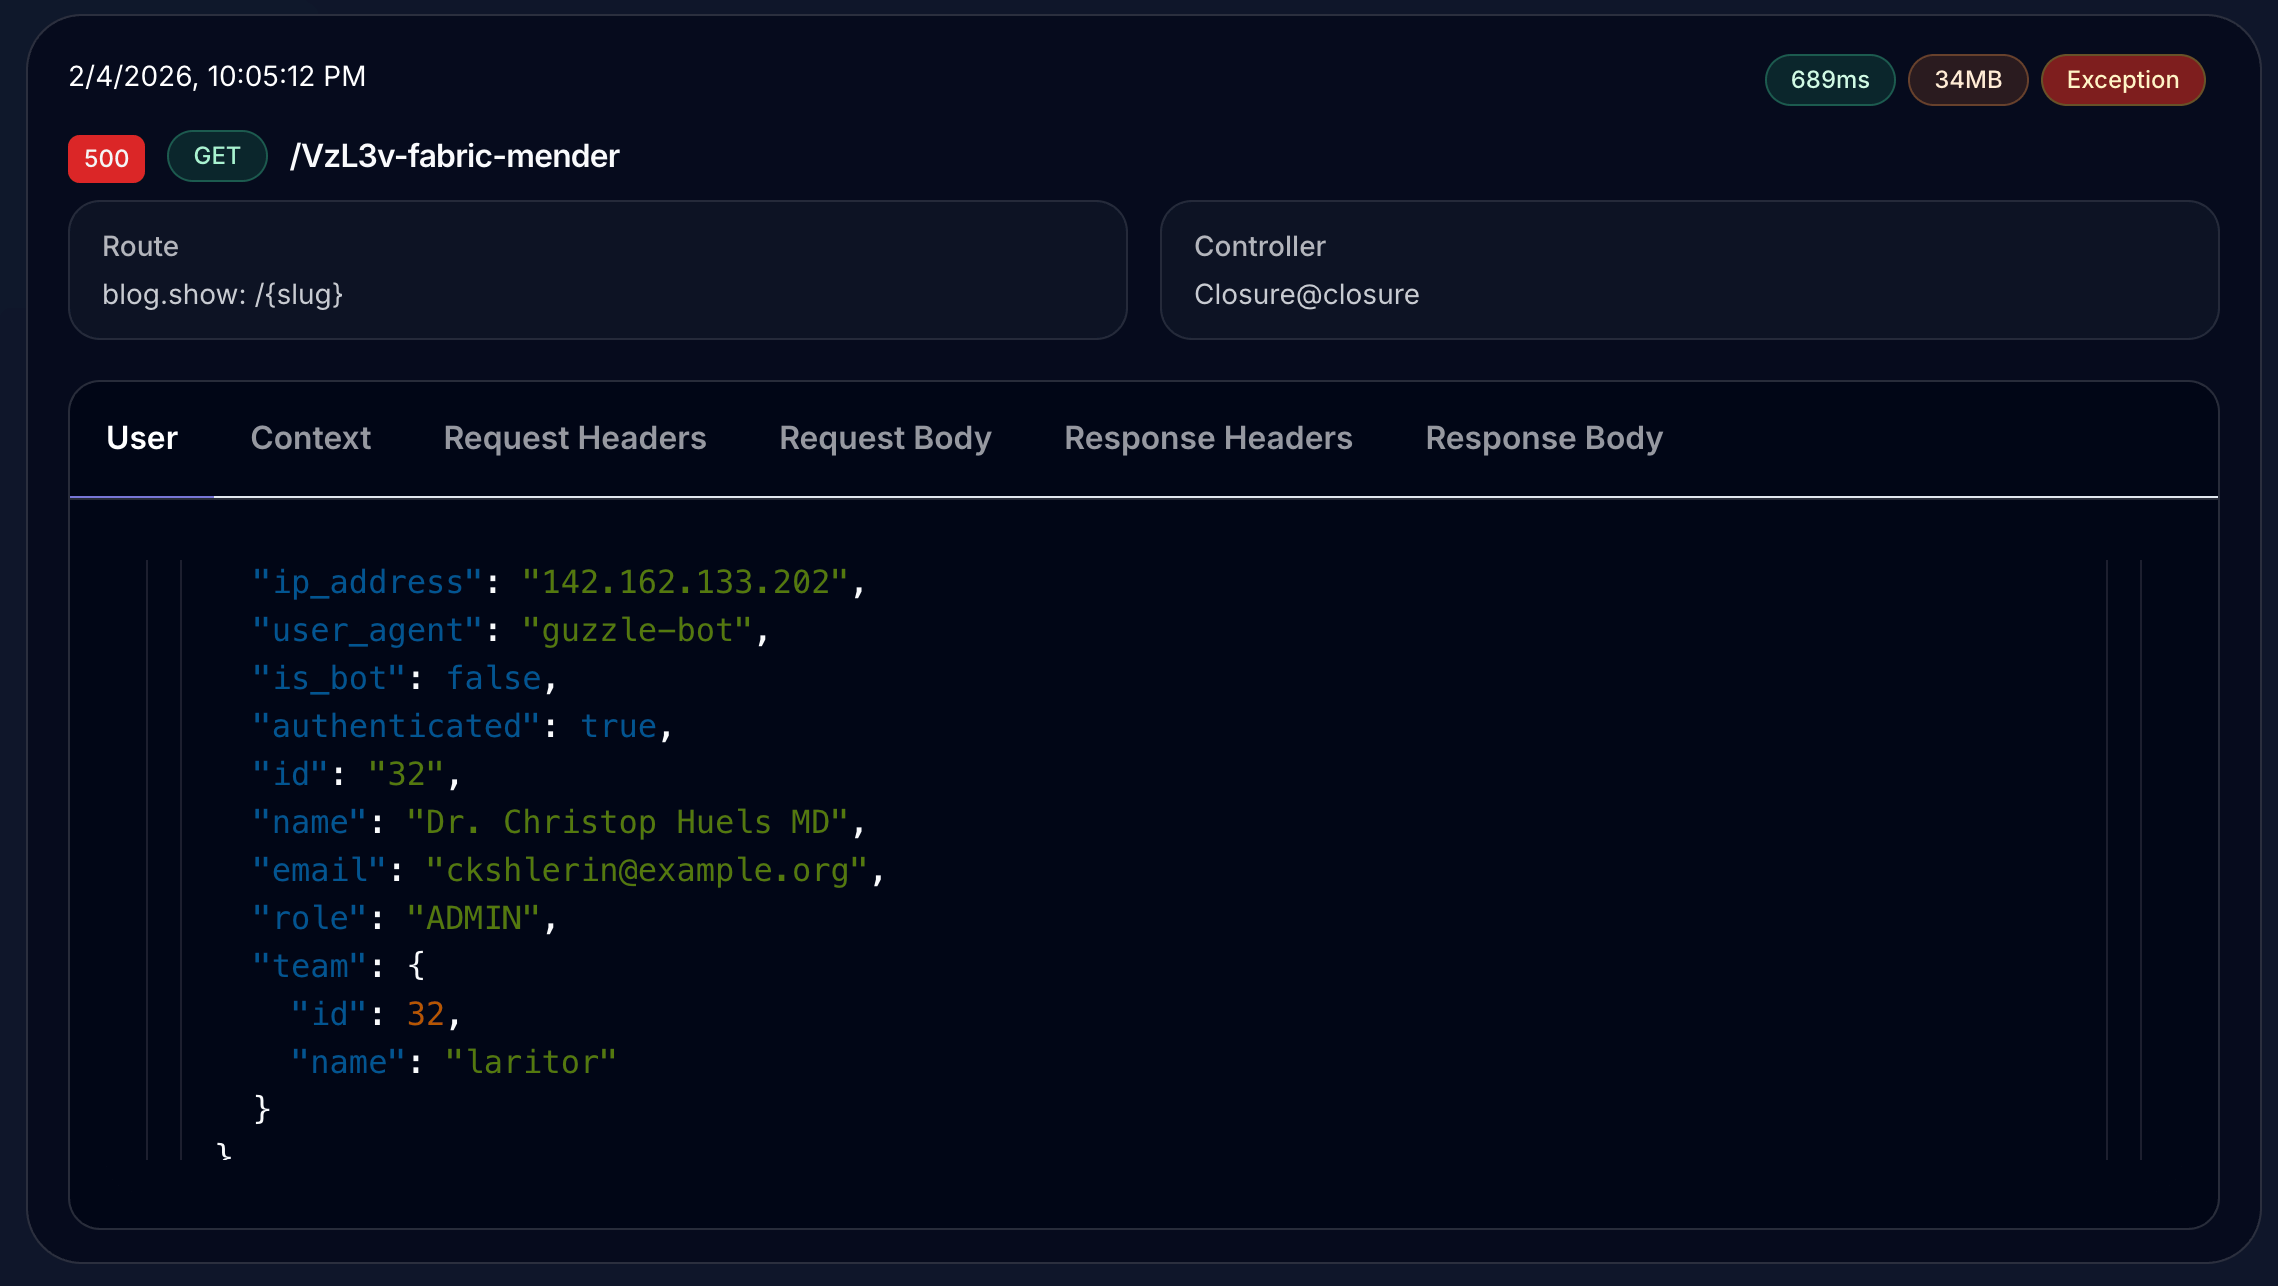Click the email value ckshlerin@example.org
This screenshot has height=1286, width=2278.
click(646, 870)
